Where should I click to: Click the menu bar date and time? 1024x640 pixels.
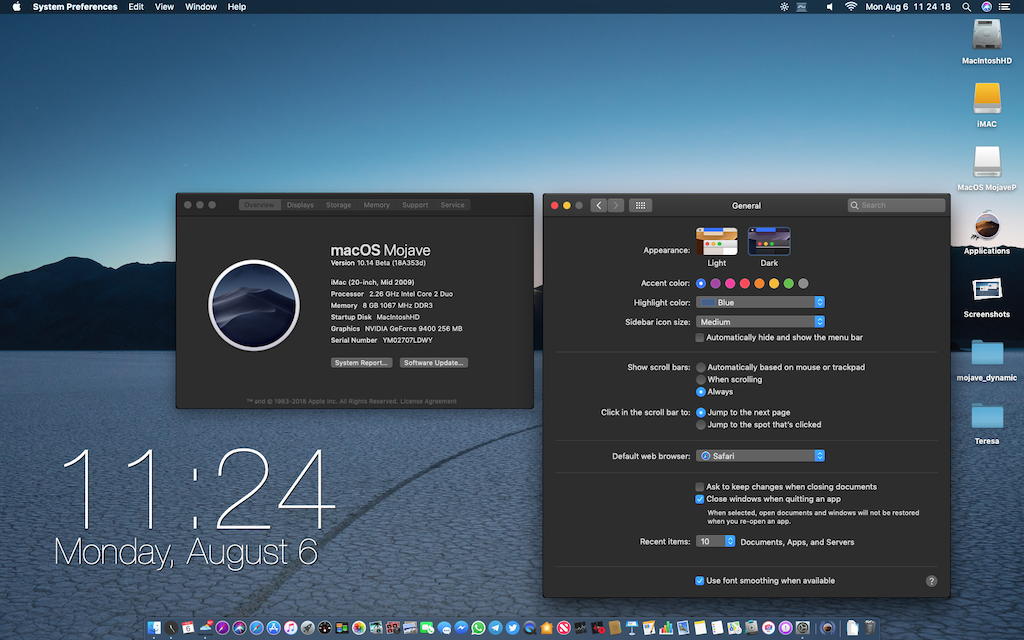click(x=908, y=7)
